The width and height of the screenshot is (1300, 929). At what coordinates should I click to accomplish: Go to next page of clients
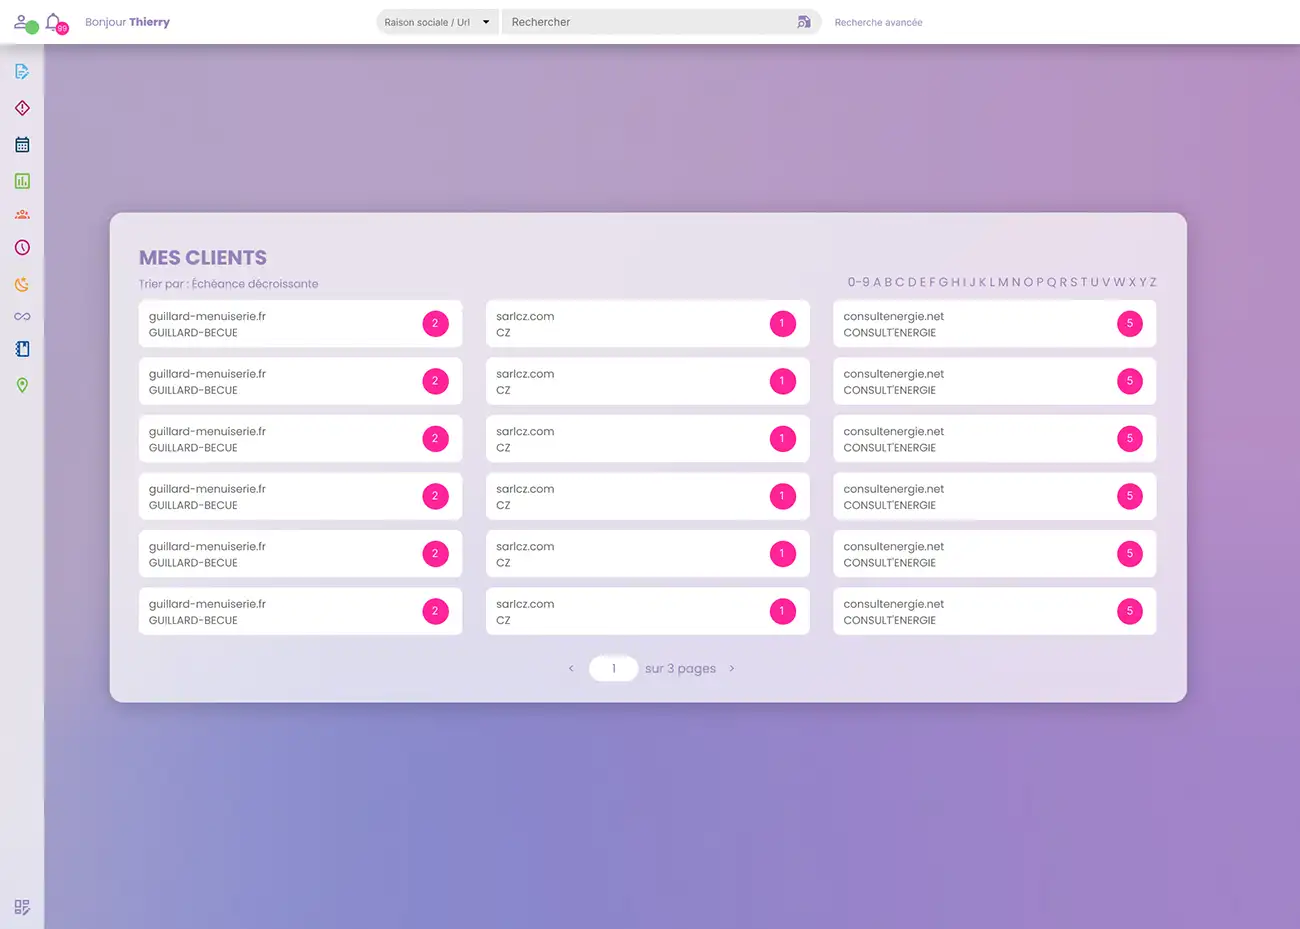point(732,668)
